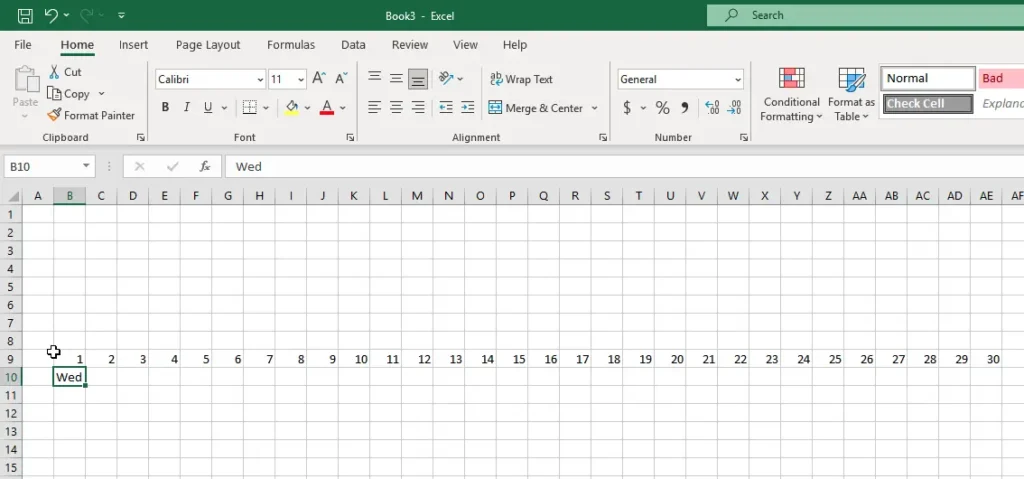Open the Page Layout tab
Image resolution: width=1024 pixels, height=479 pixels.
click(208, 45)
